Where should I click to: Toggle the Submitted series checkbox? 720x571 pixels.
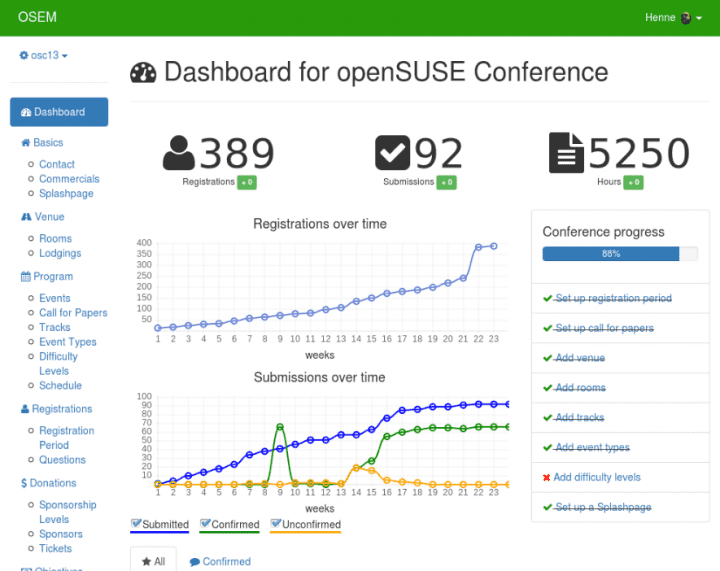point(136,524)
